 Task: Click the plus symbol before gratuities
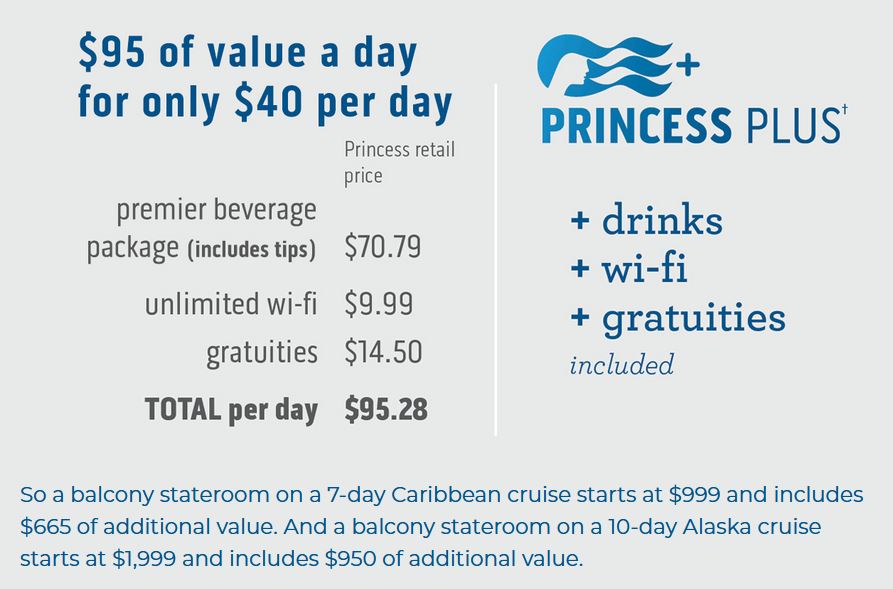580,317
